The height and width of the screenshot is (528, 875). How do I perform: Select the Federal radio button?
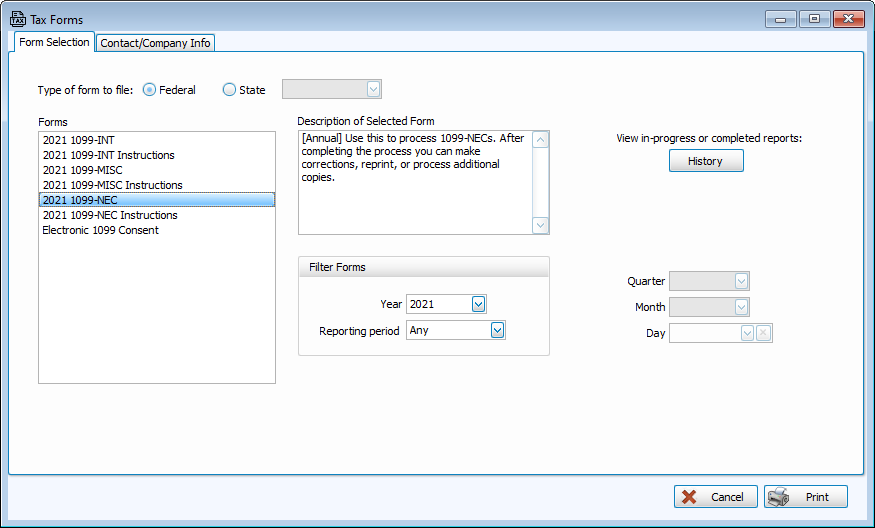[150, 90]
